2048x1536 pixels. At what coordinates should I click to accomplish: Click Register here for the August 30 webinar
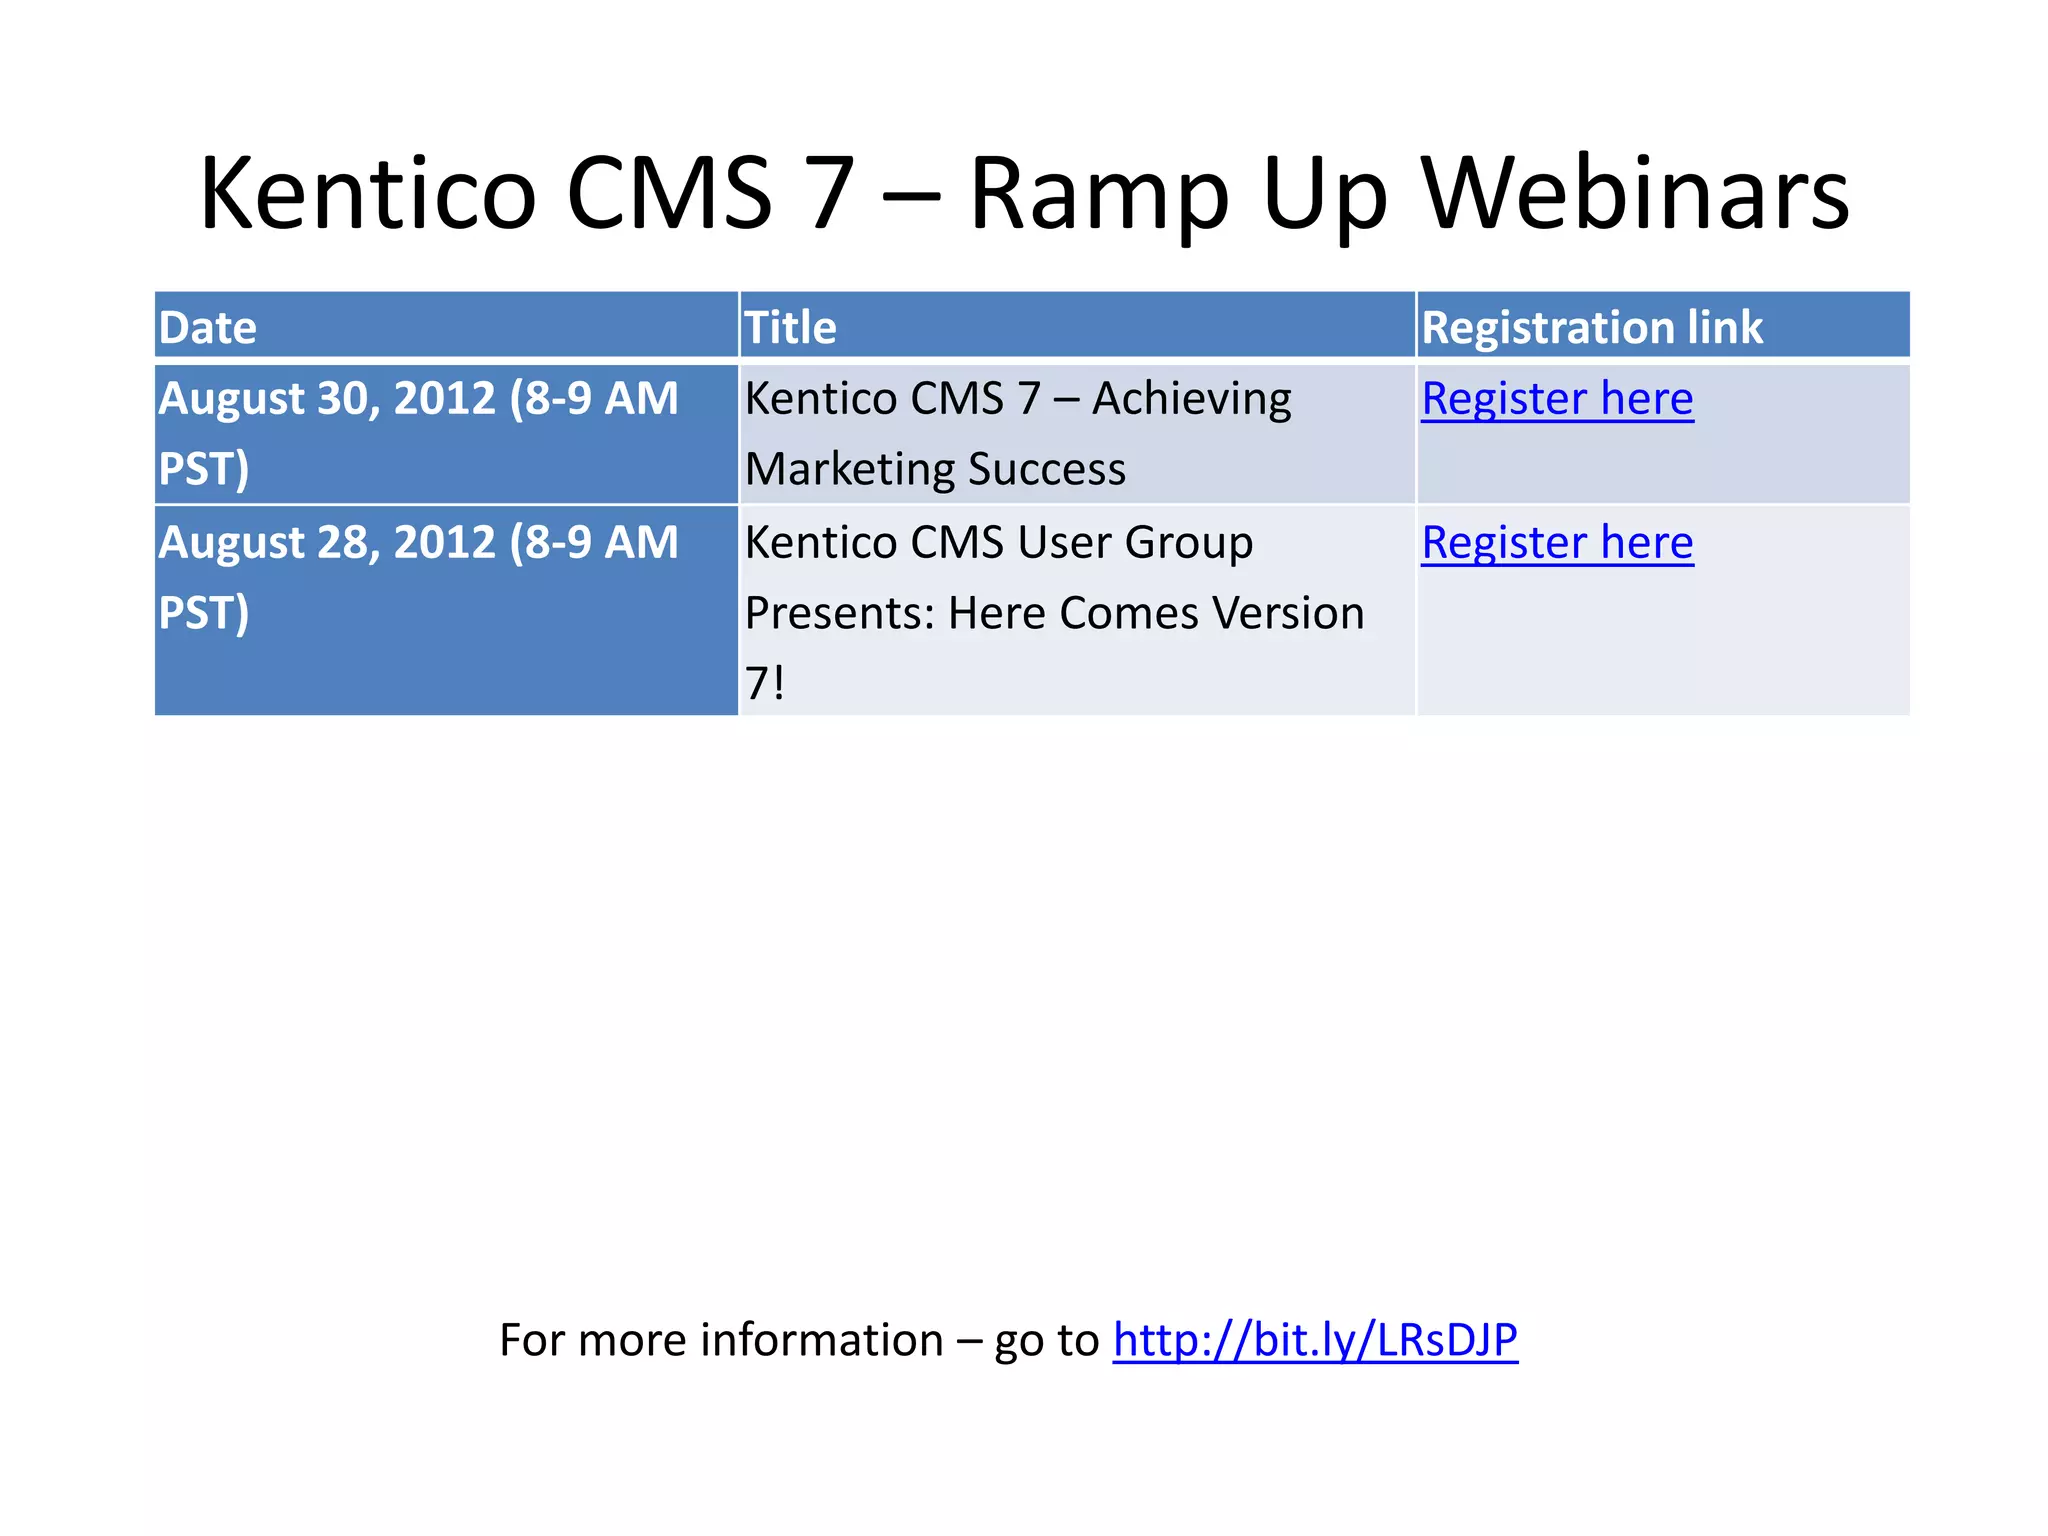tap(1557, 399)
